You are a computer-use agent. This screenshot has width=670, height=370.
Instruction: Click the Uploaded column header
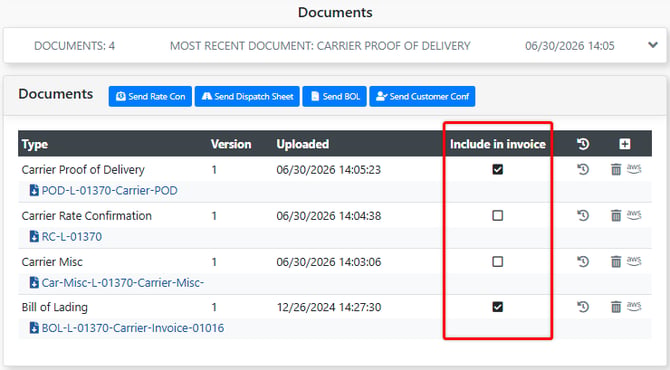pos(303,144)
